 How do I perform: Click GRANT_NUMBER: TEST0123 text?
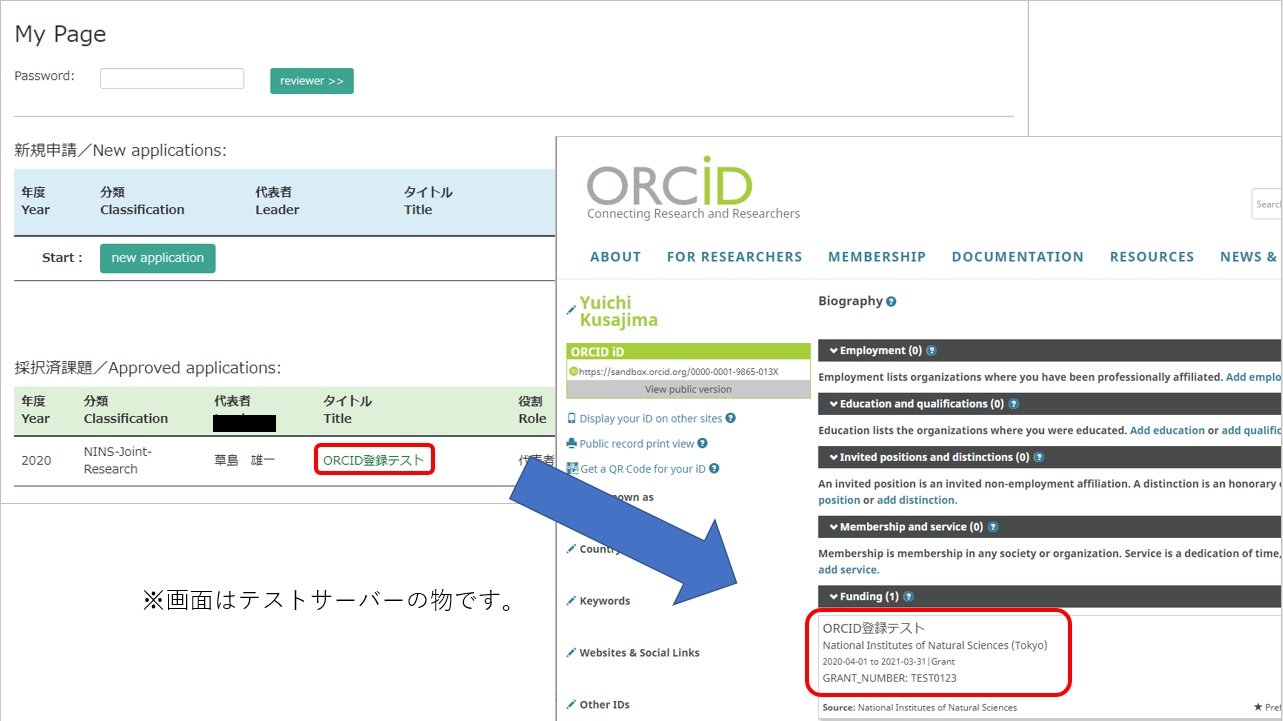[889, 678]
